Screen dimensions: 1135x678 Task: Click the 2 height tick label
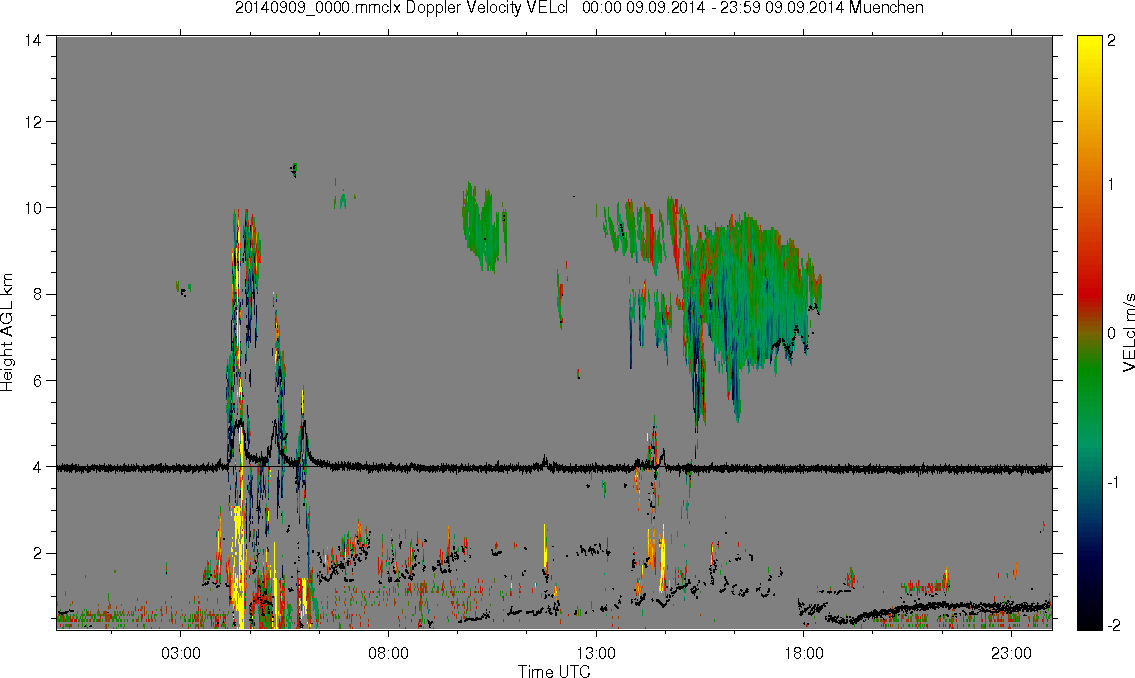(36, 554)
